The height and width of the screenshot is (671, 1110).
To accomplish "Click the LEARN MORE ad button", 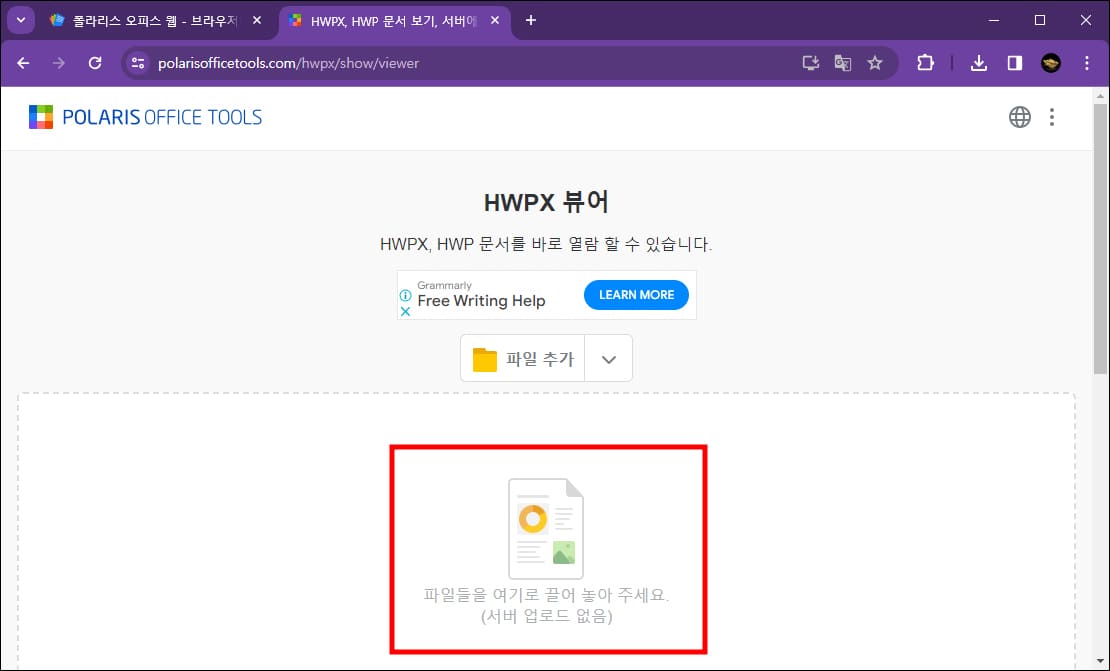I will 636,294.
